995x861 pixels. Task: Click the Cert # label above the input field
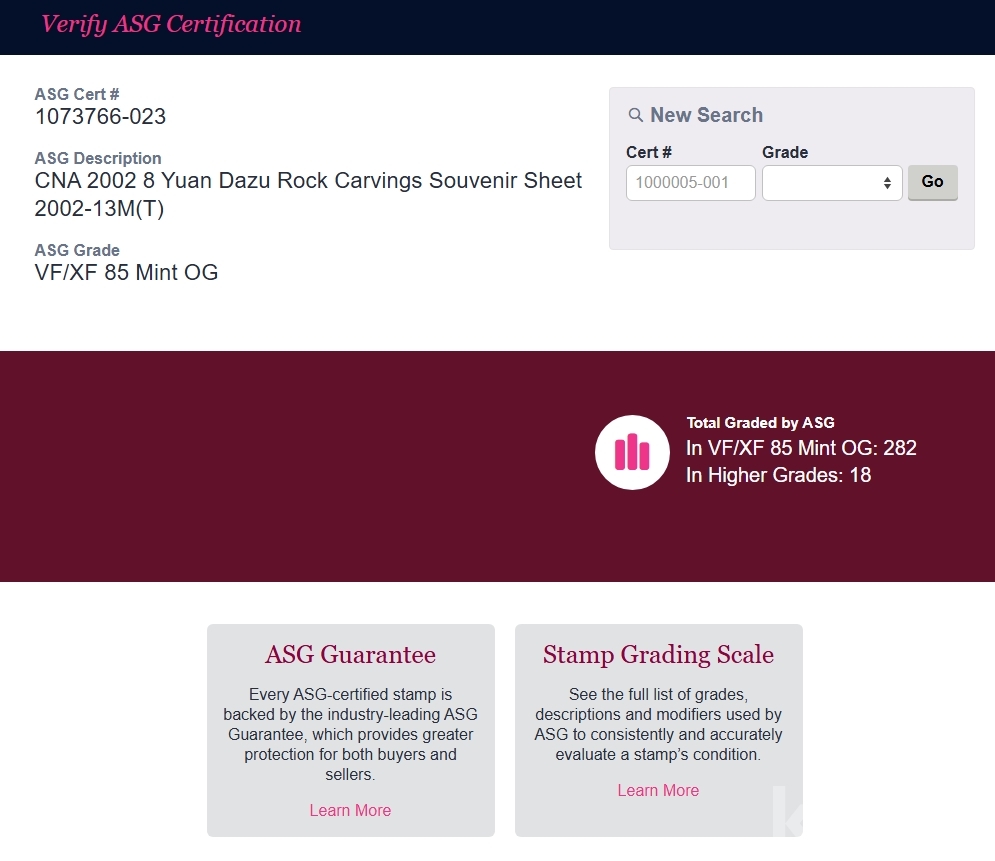tap(649, 152)
